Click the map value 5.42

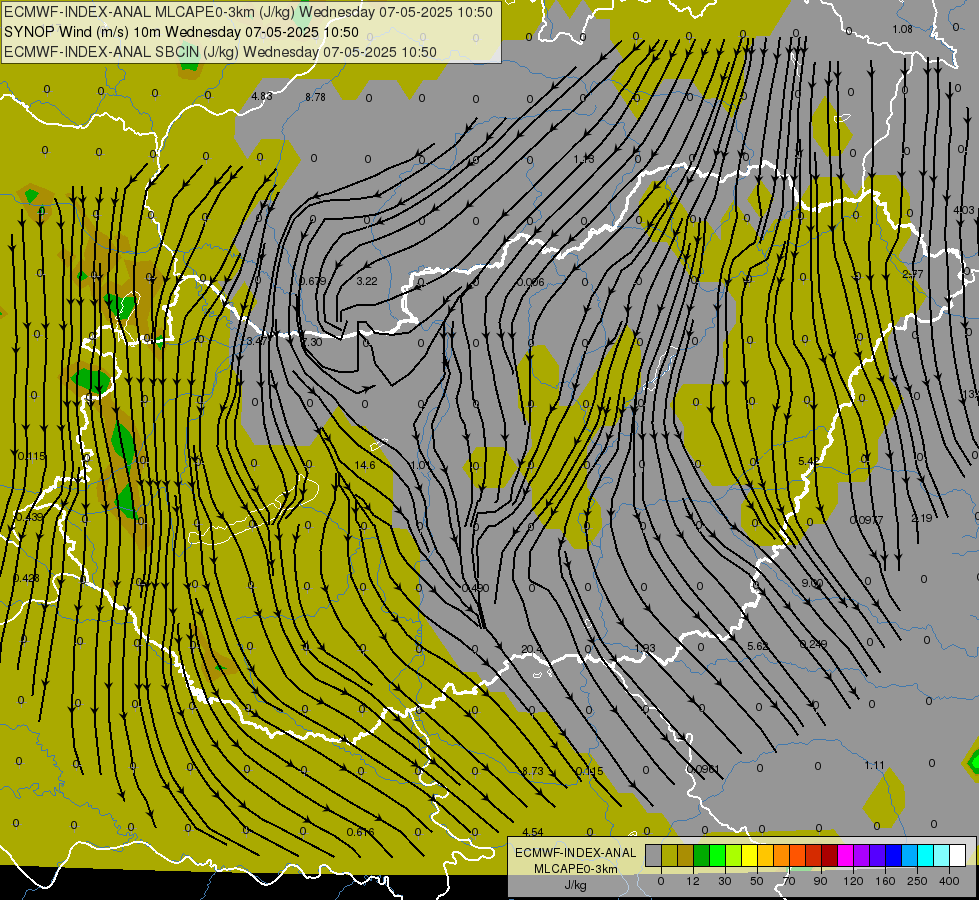coord(809,461)
